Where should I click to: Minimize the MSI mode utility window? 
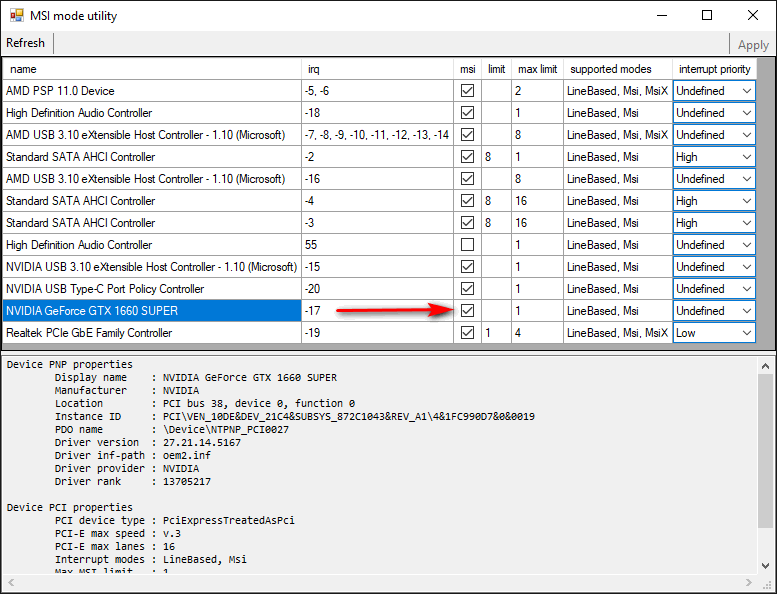(662, 15)
